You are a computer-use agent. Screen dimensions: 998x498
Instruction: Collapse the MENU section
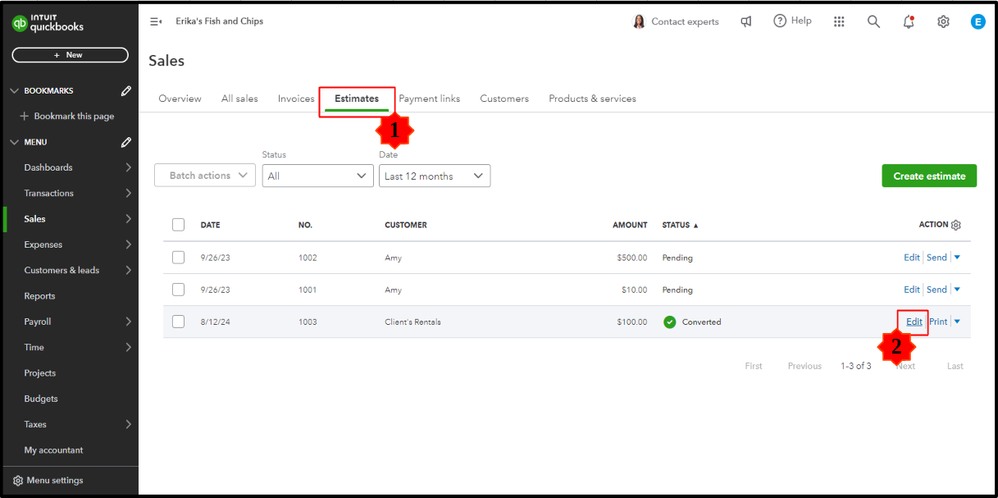[15, 142]
